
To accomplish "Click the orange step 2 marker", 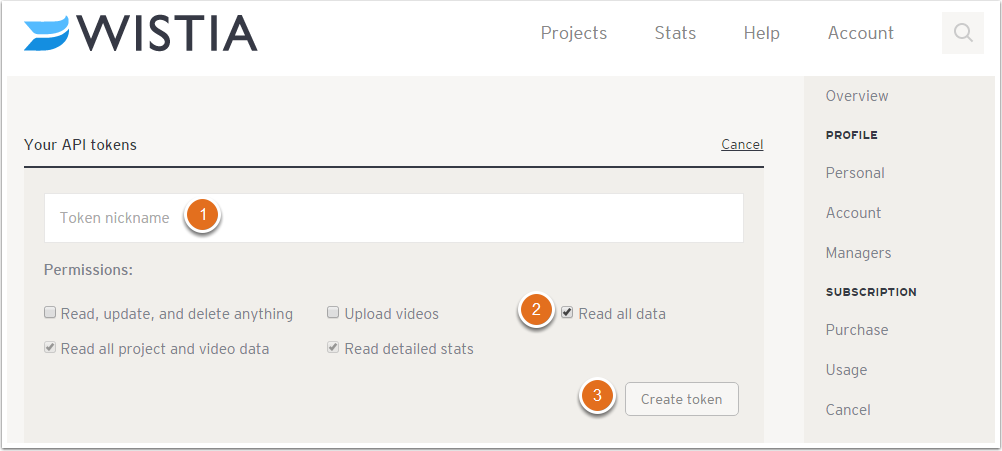I will (536, 310).
